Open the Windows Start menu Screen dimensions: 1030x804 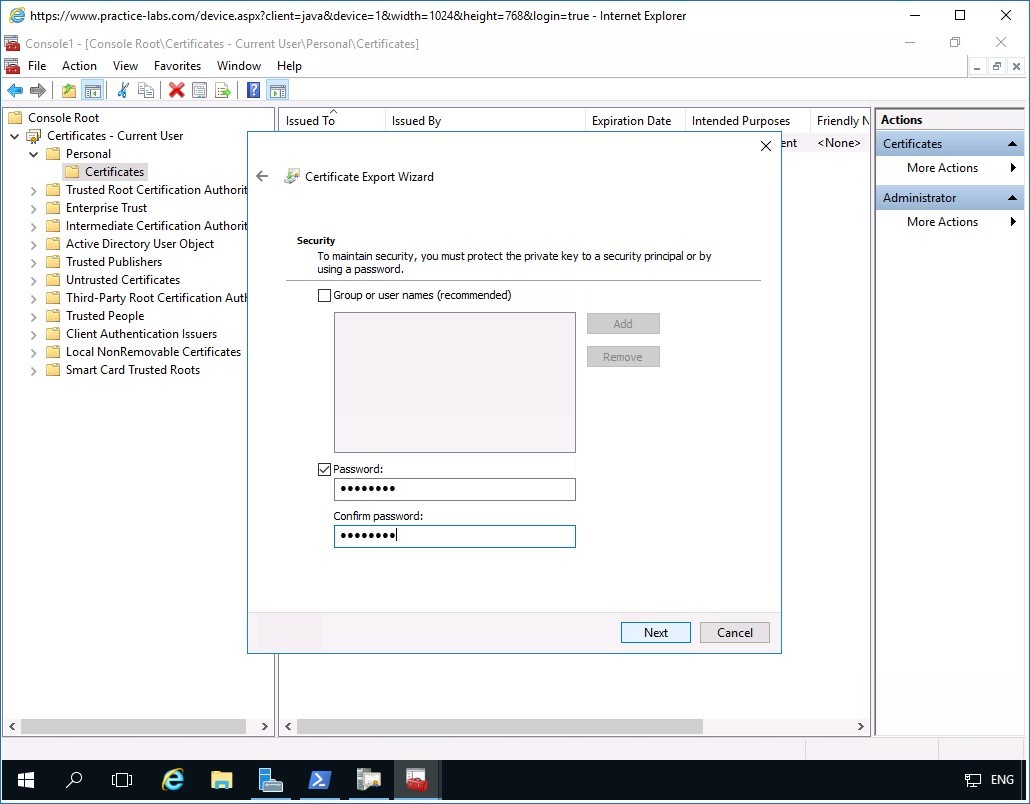tap(26, 780)
